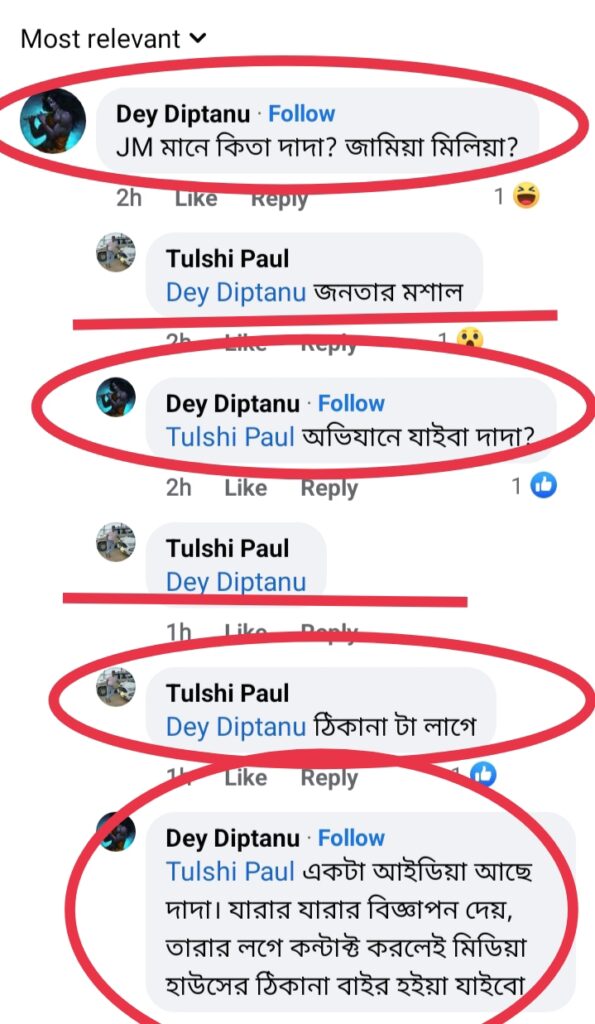Click the thumbs-up reaction on ঠিকানা টা লাগে comment
This screenshot has height=1024, width=595.
click(483, 775)
